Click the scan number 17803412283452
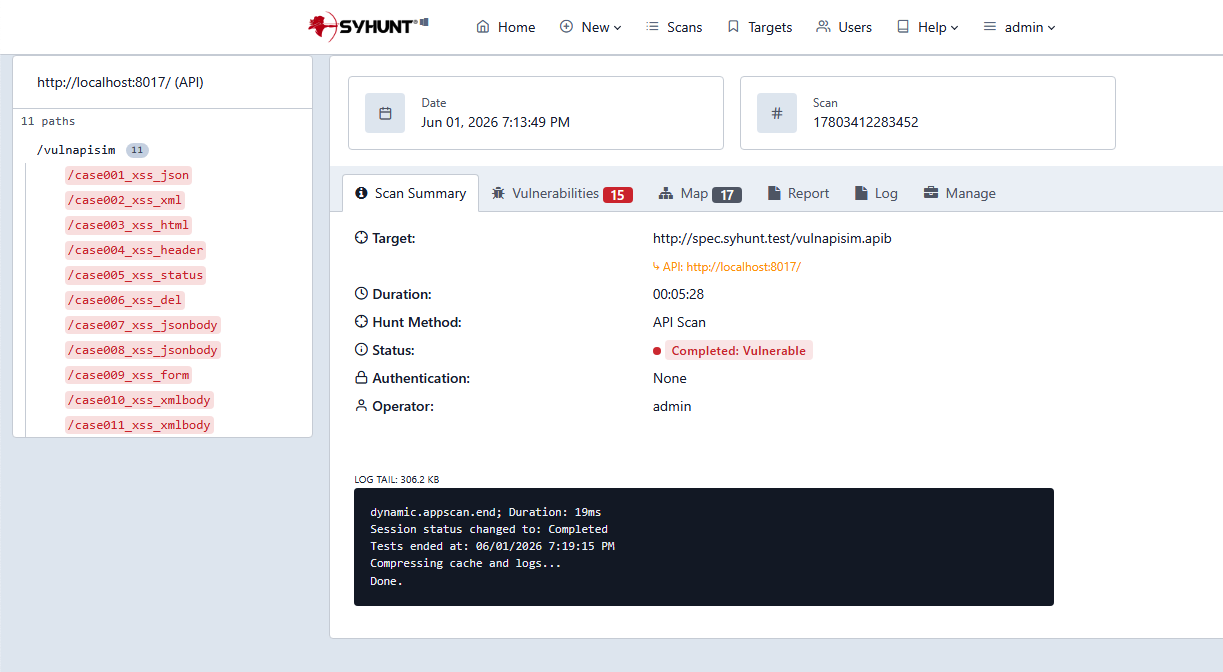This screenshot has height=672, width=1223. pyautogui.click(x=866, y=122)
